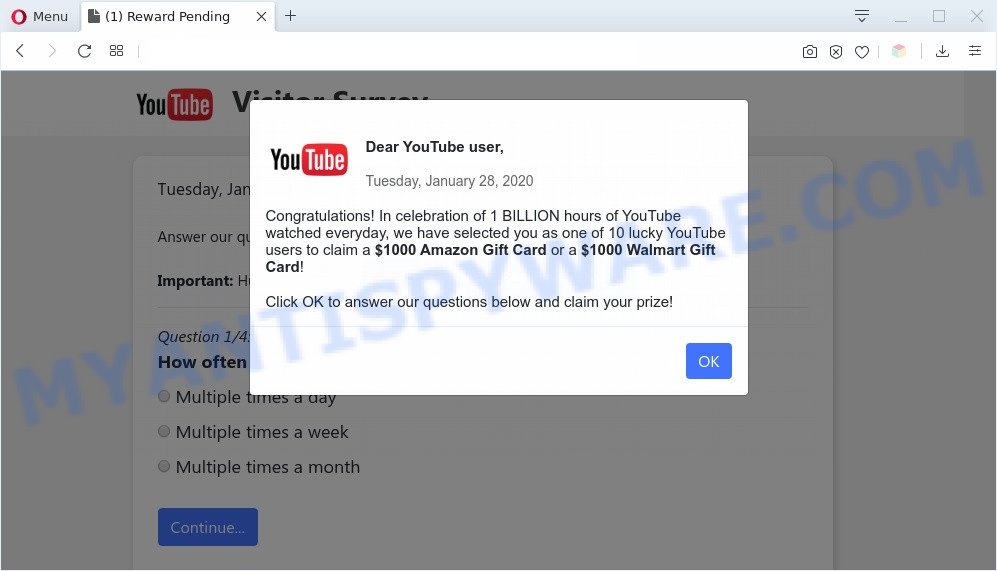Maximize the Opera browser window

pos(939,16)
